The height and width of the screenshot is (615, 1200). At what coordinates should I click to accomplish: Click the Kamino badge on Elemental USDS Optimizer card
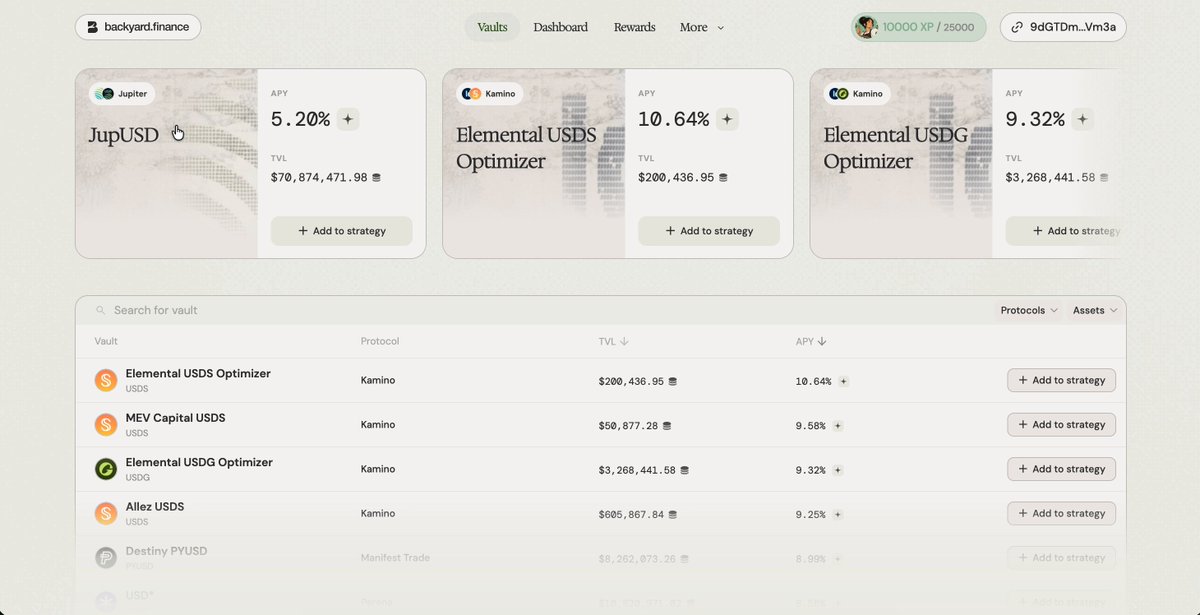tap(489, 94)
